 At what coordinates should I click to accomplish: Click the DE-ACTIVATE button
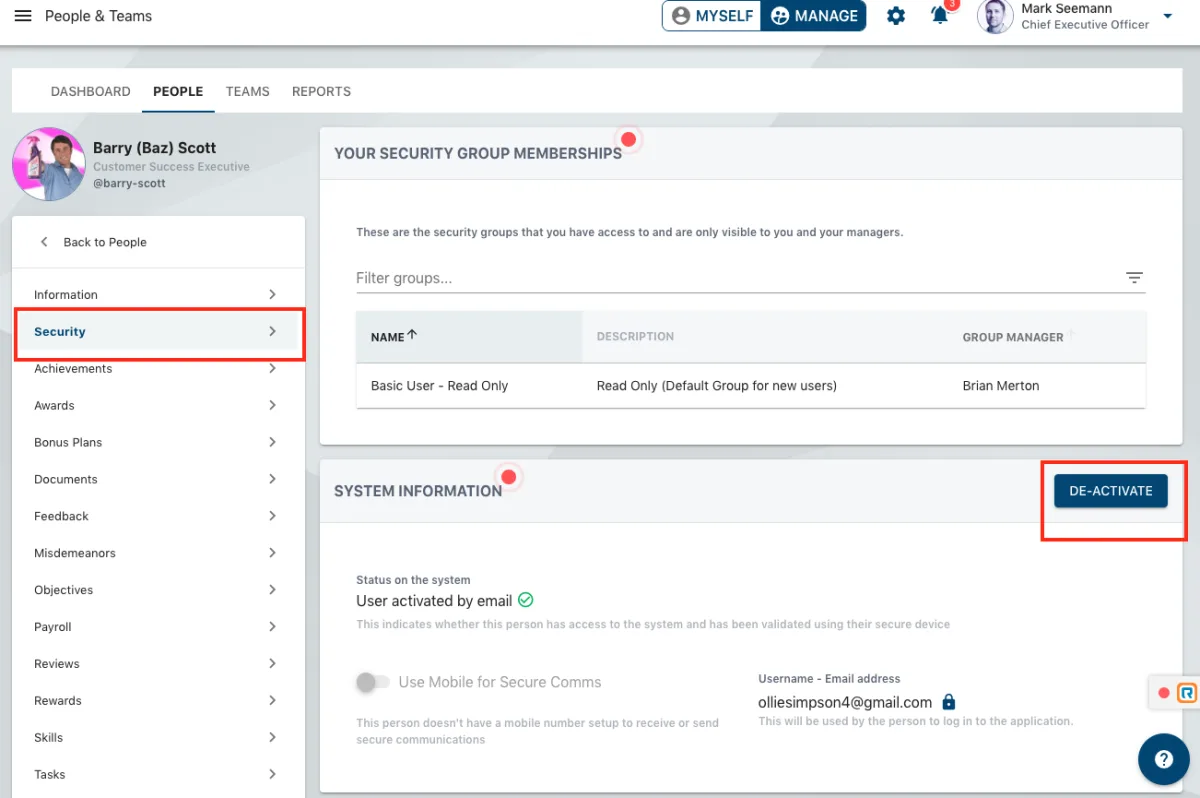tap(1111, 491)
